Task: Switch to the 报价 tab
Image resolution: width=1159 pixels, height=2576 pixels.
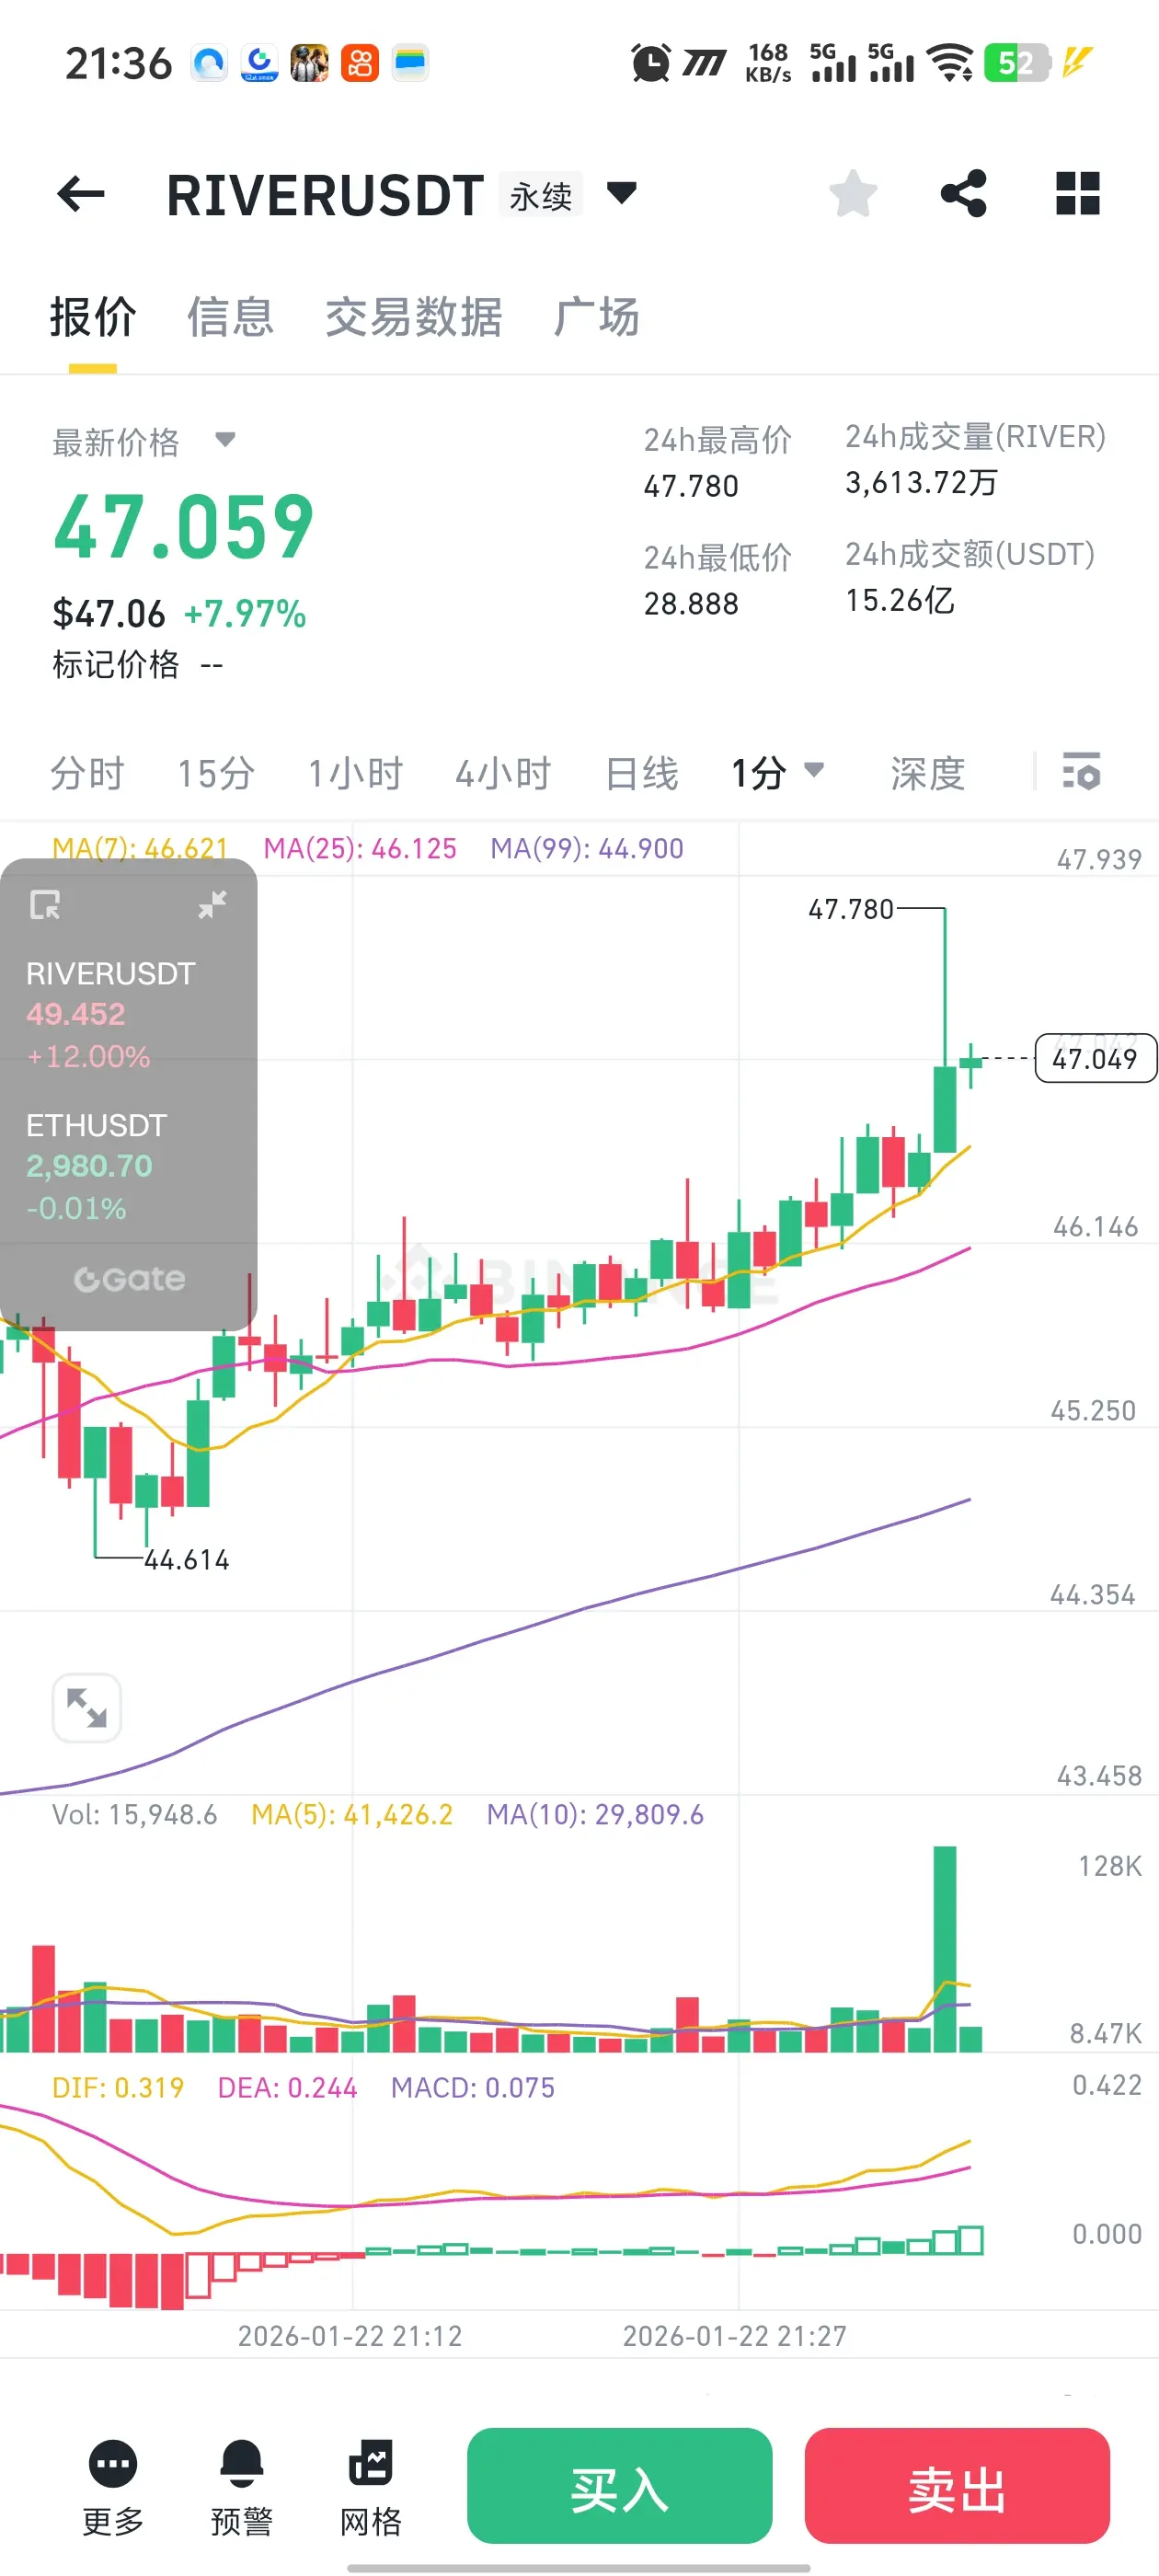Action: pyautogui.click(x=93, y=317)
